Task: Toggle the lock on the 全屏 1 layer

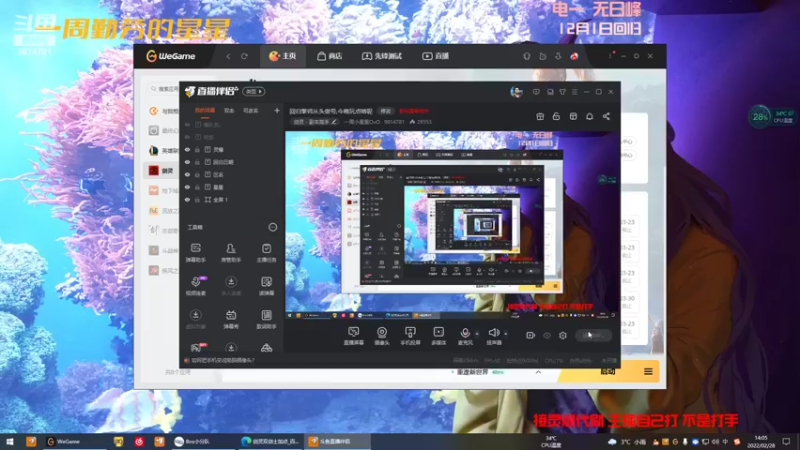Action: [x=197, y=199]
